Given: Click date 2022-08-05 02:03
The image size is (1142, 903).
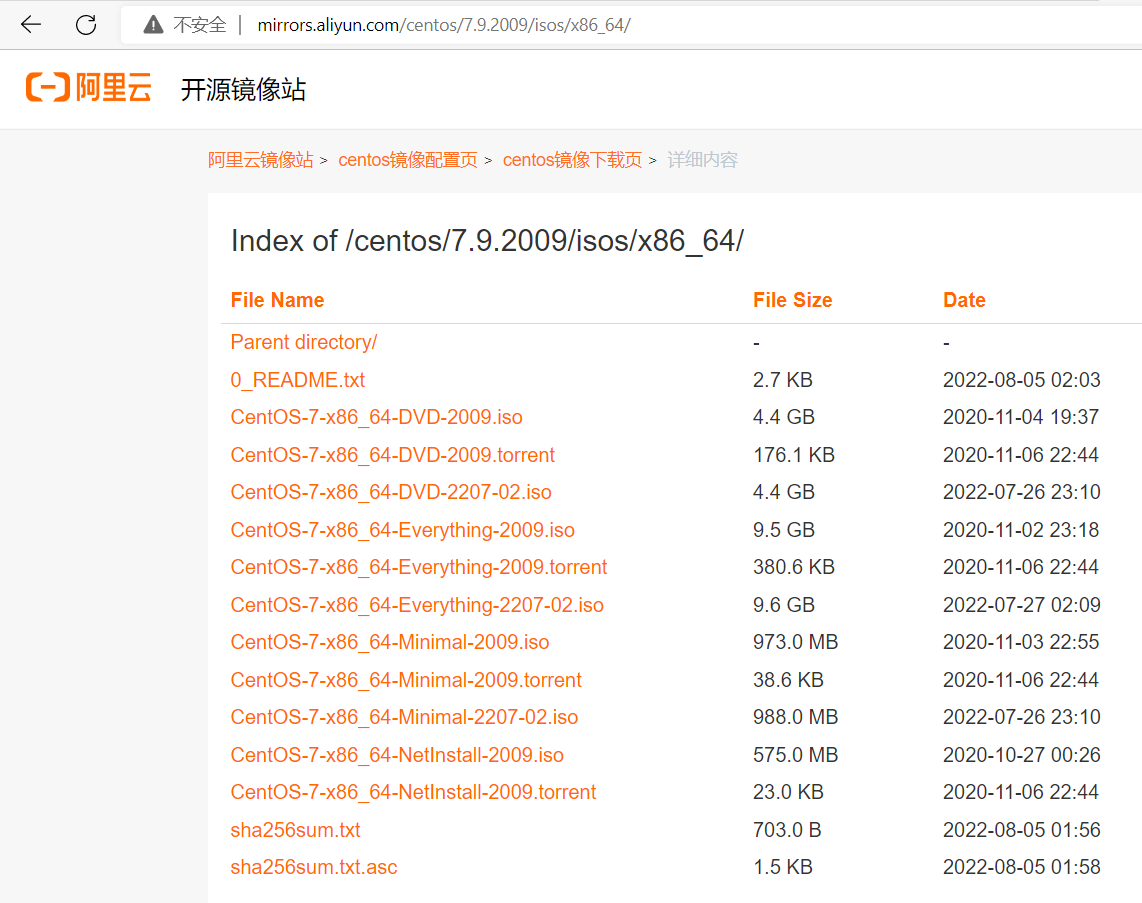Looking at the screenshot, I should pyautogui.click(x=1022, y=380).
